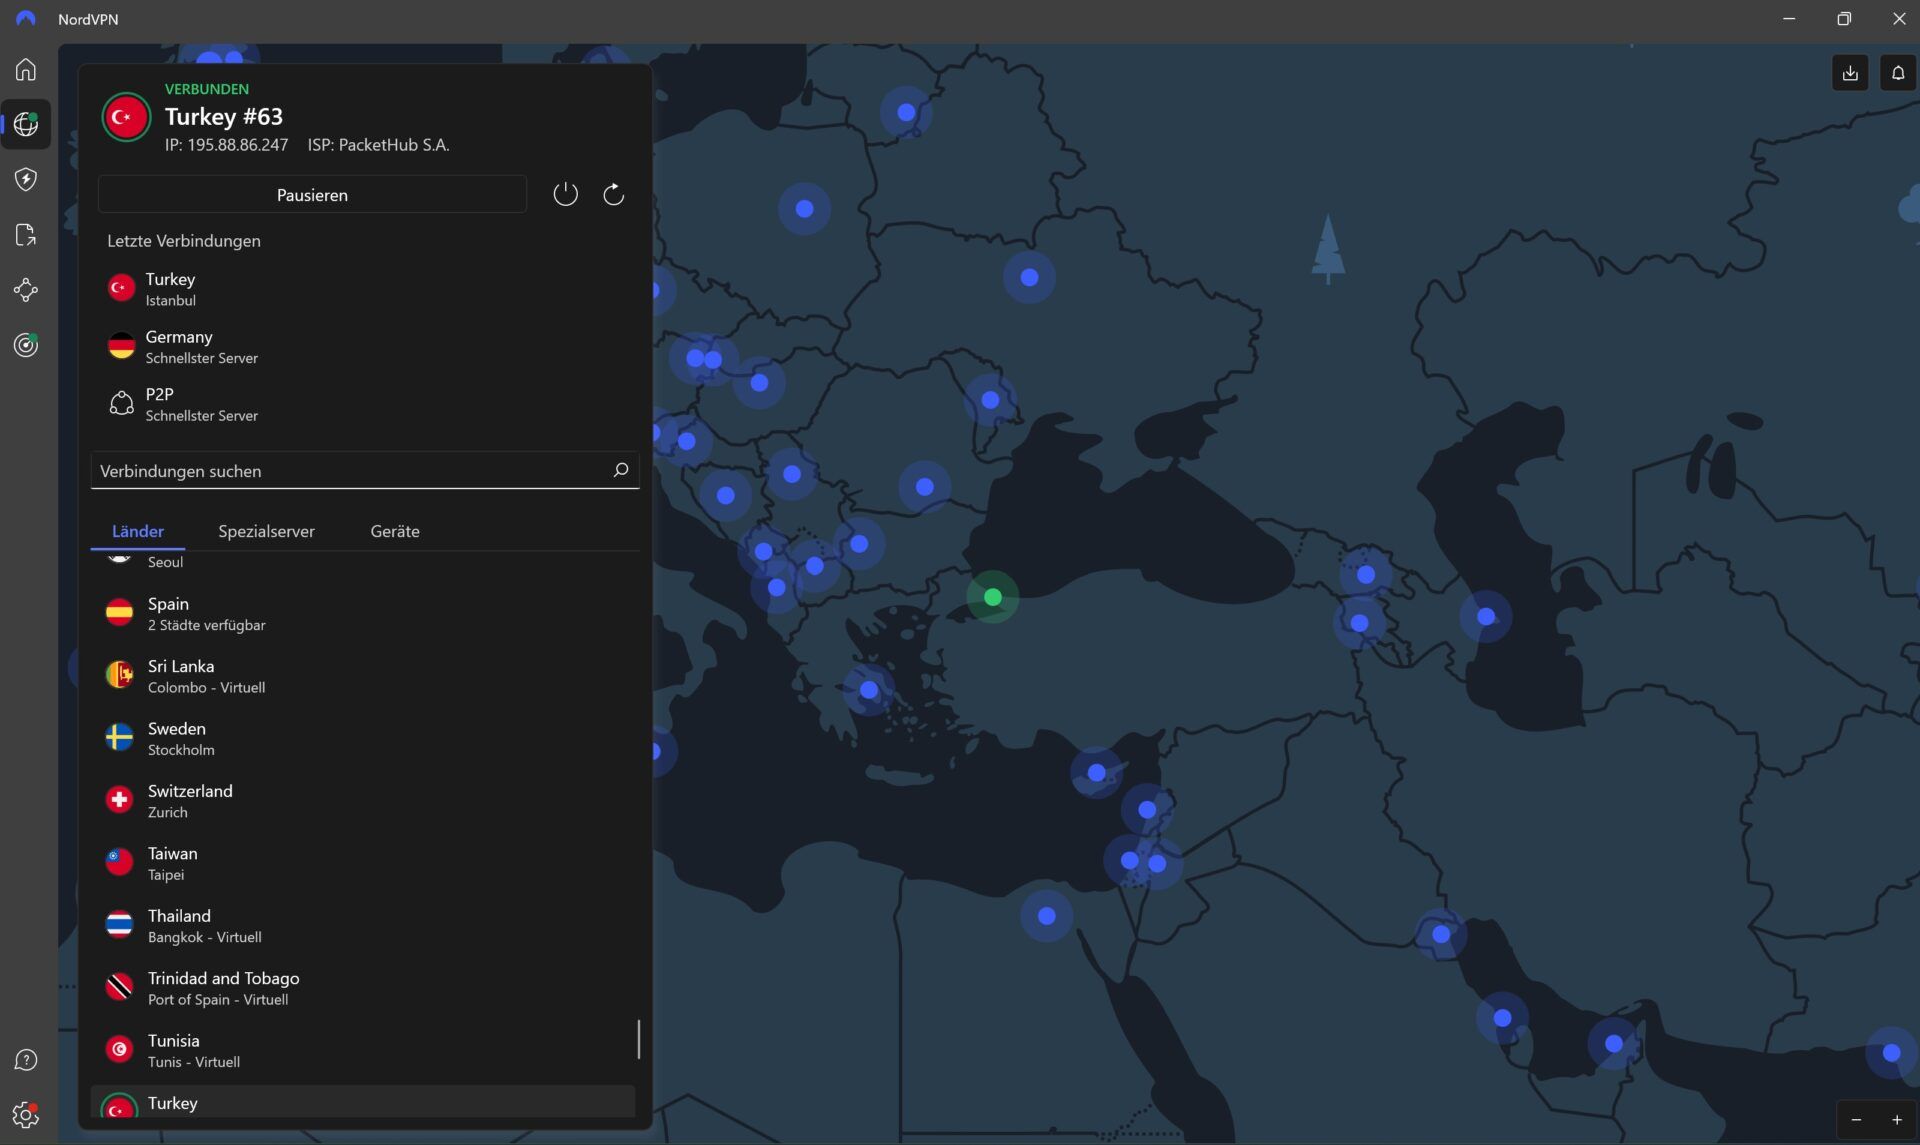Click the Pausieren button

pos(312,194)
